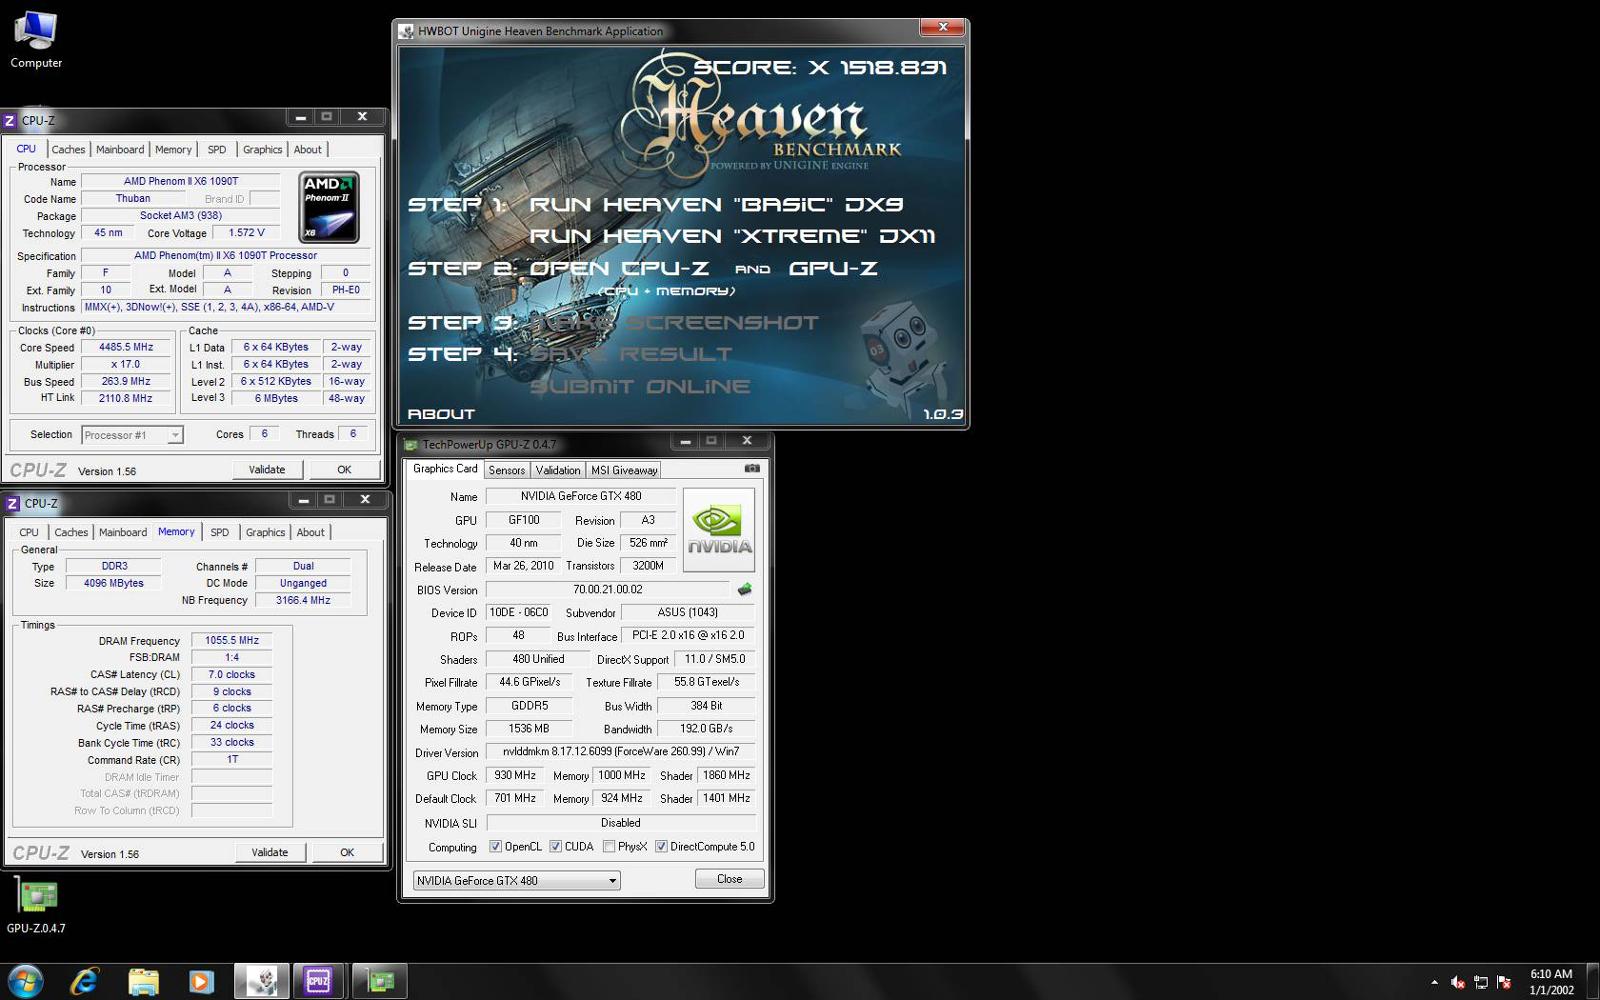Open the Windows Start menu orb
Image resolution: width=1600 pixels, height=1000 pixels.
(26, 982)
